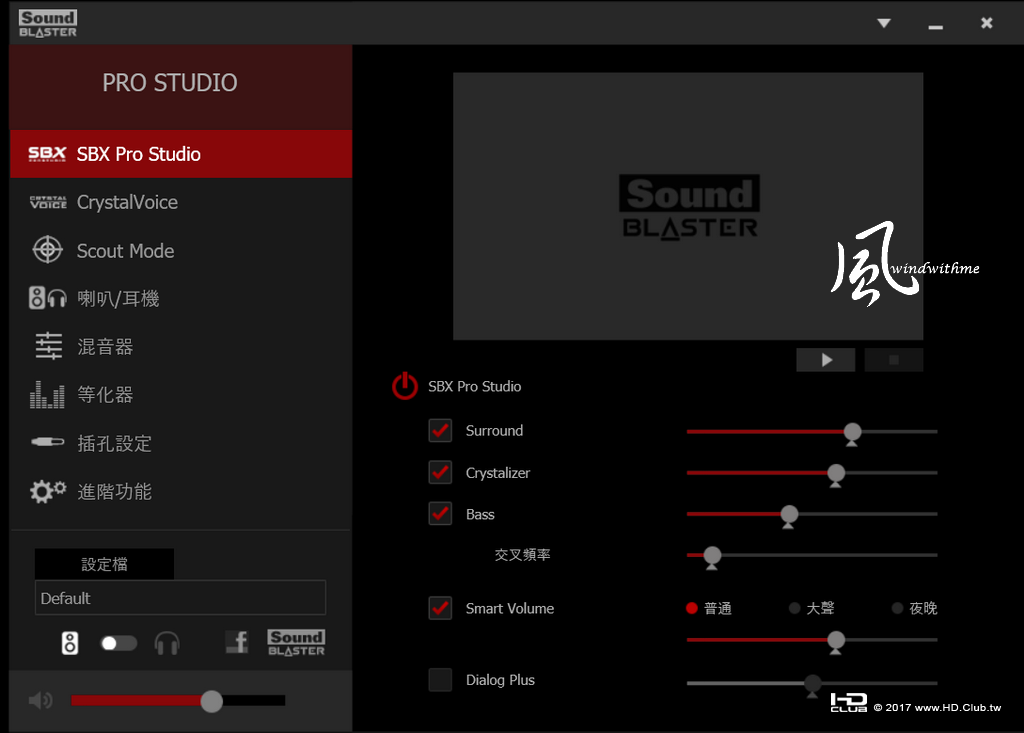The height and width of the screenshot is (733, 1024).
Task: Open the 進階功能 advanced settings
Action: [x=114, y=491]
